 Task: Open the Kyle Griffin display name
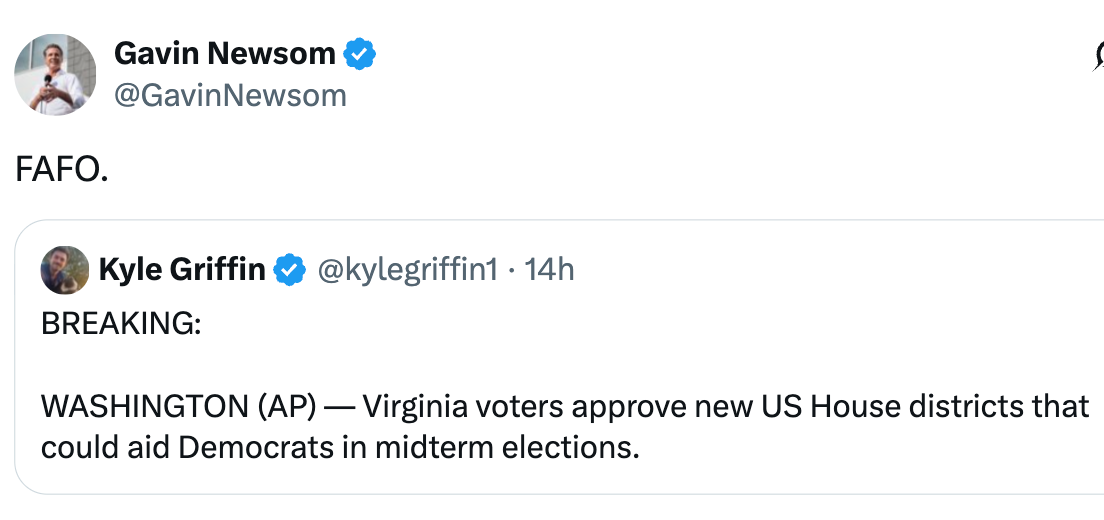181,269
